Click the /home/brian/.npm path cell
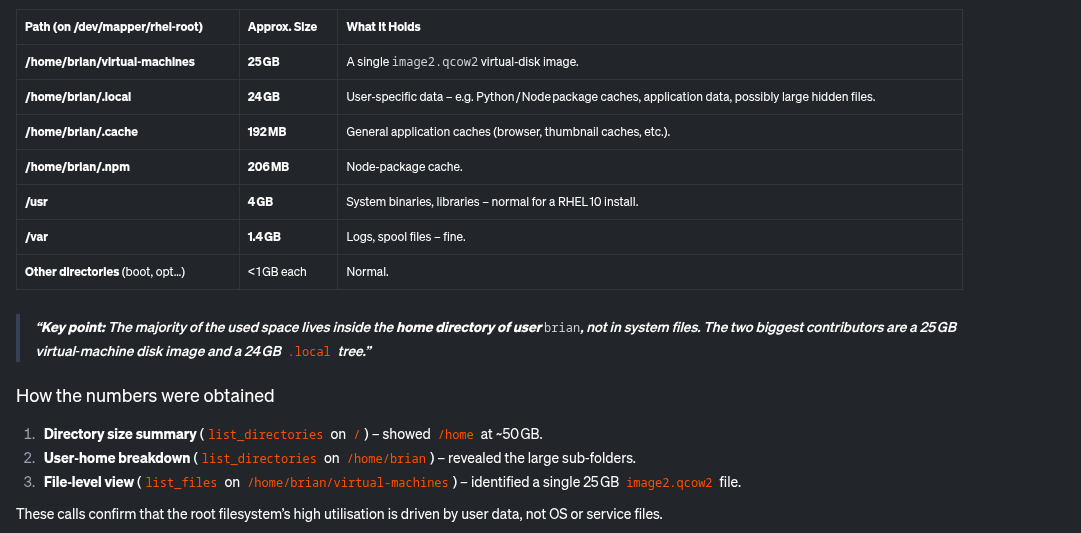The width and height of the screenshot is (1081, 533). (x=77, y=167)
